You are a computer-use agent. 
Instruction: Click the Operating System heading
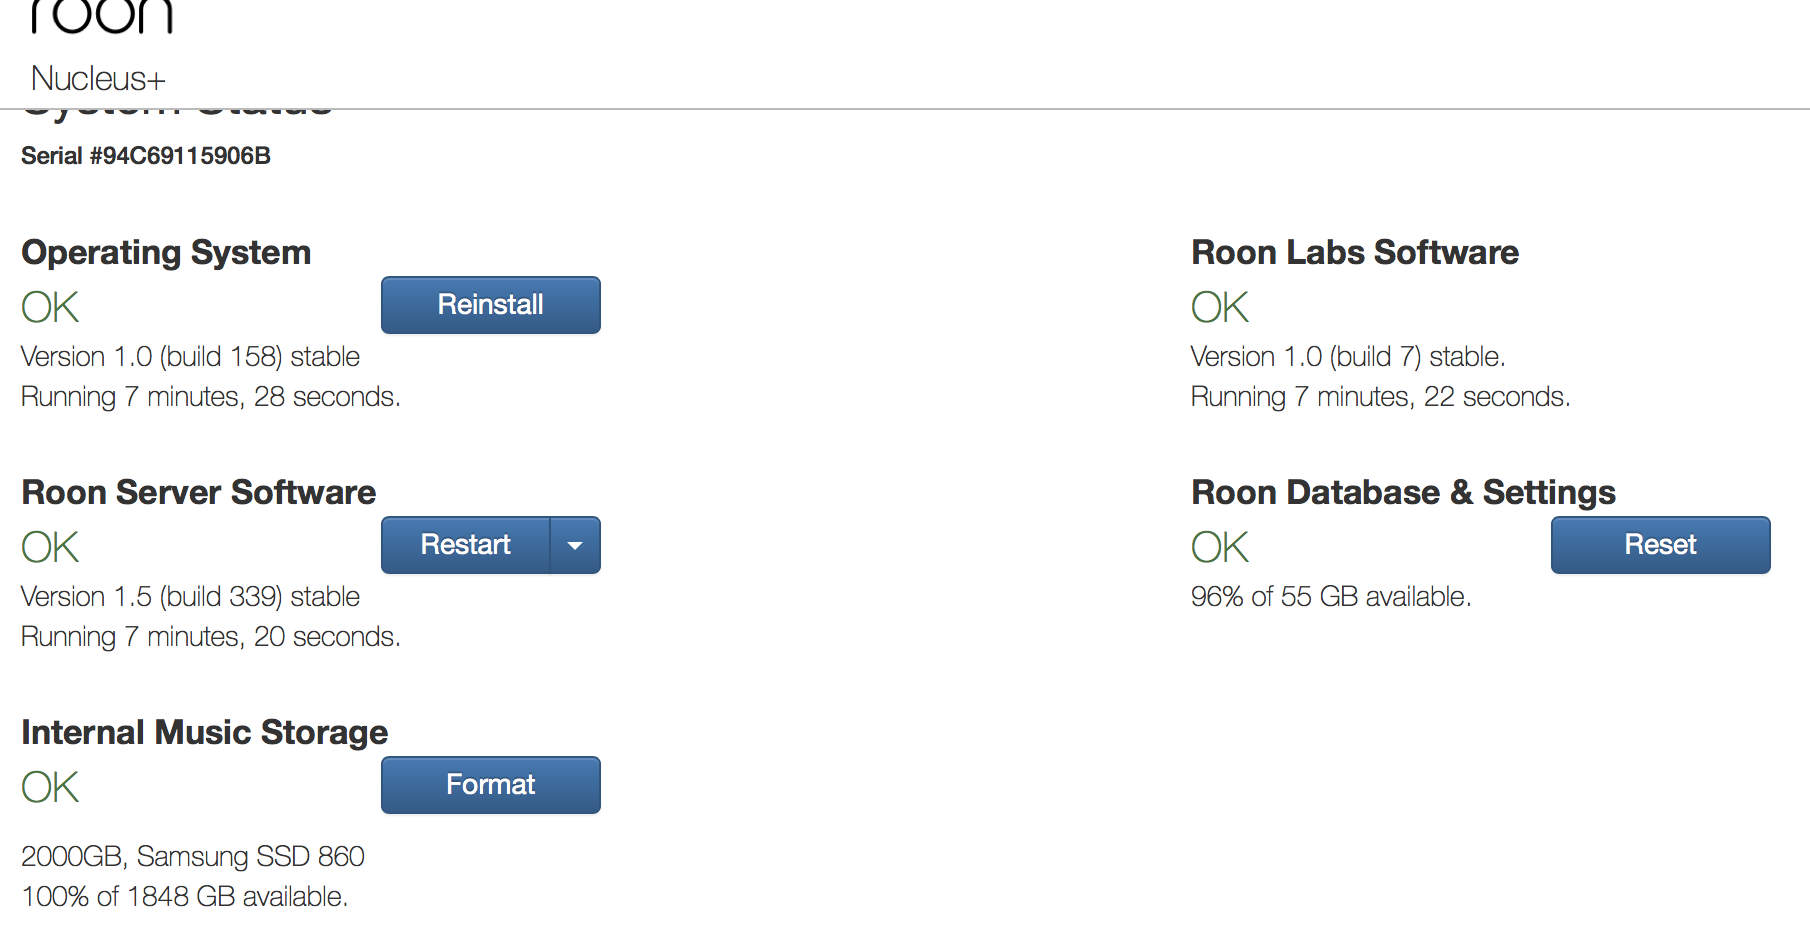coord(166,252)
